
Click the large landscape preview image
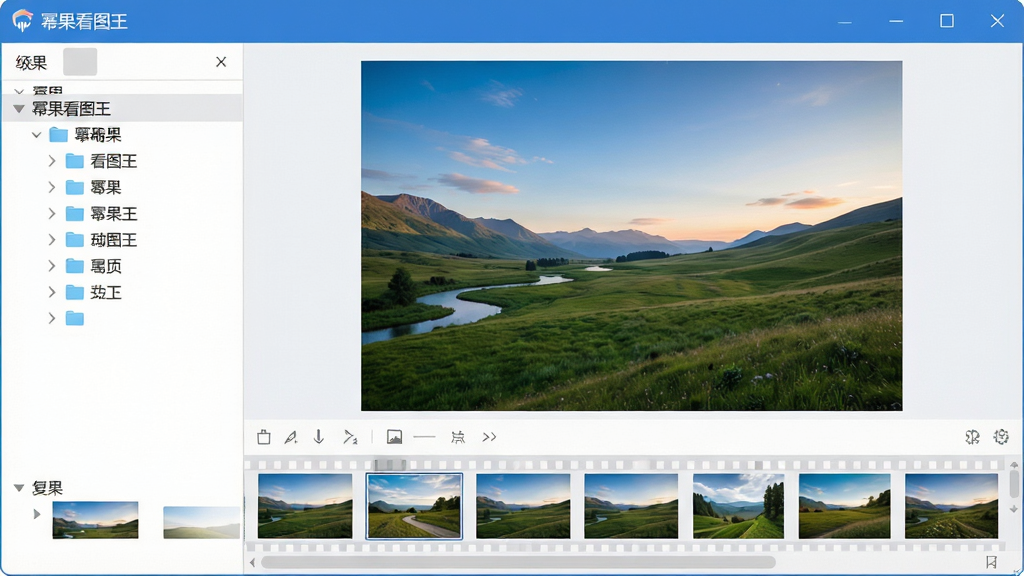click(x=632, y=236)
